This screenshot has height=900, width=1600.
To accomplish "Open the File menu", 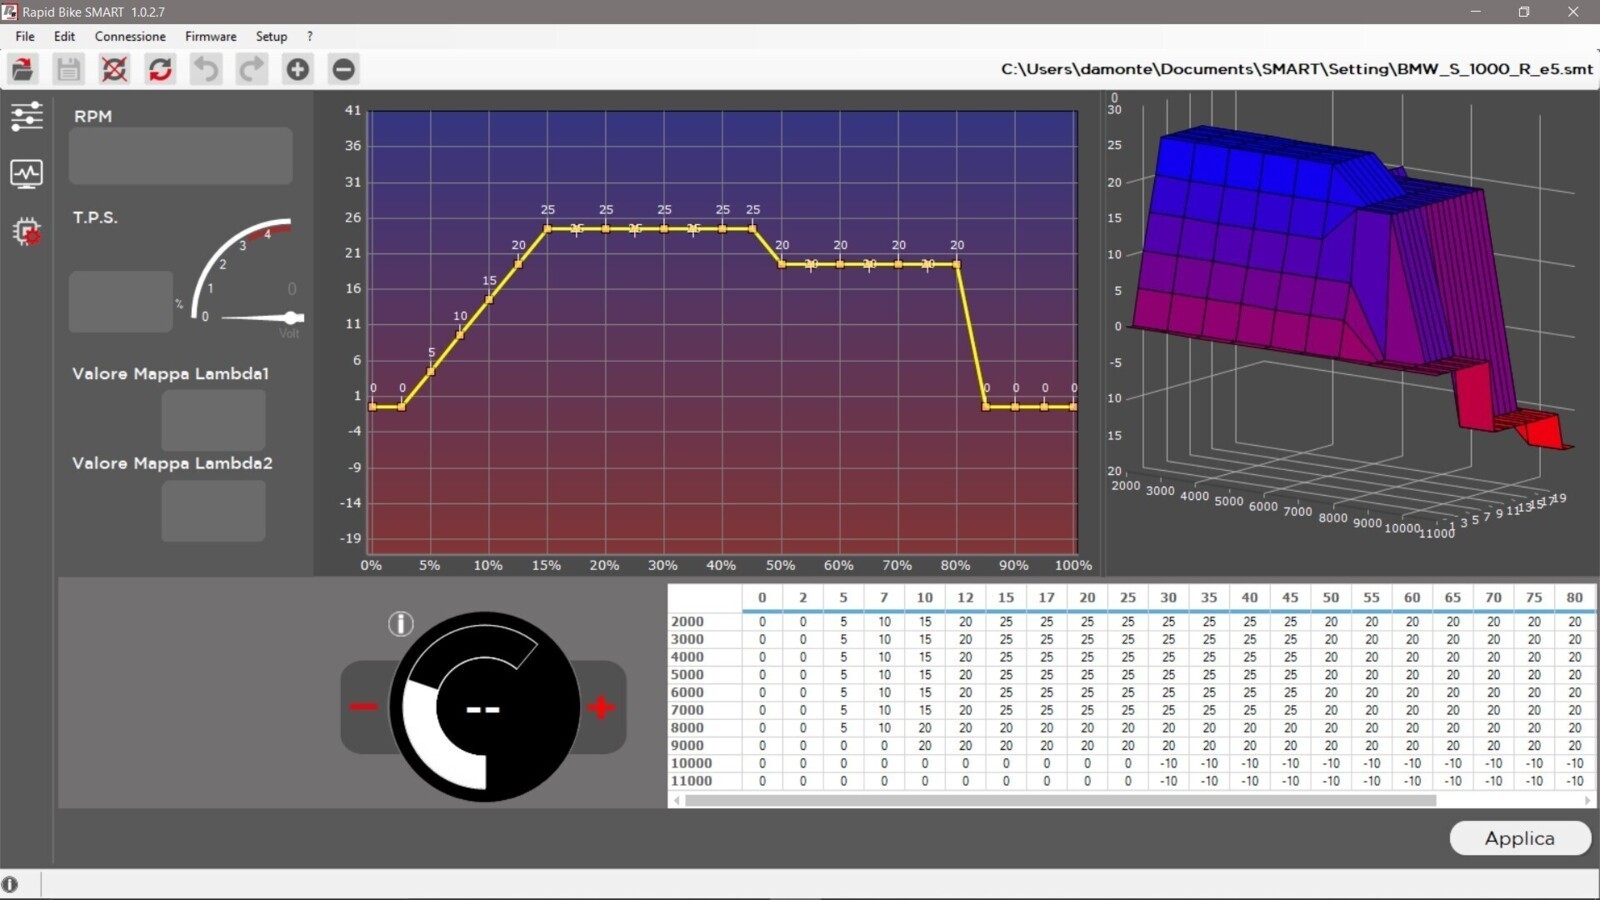I will click(x=25, y=36).
